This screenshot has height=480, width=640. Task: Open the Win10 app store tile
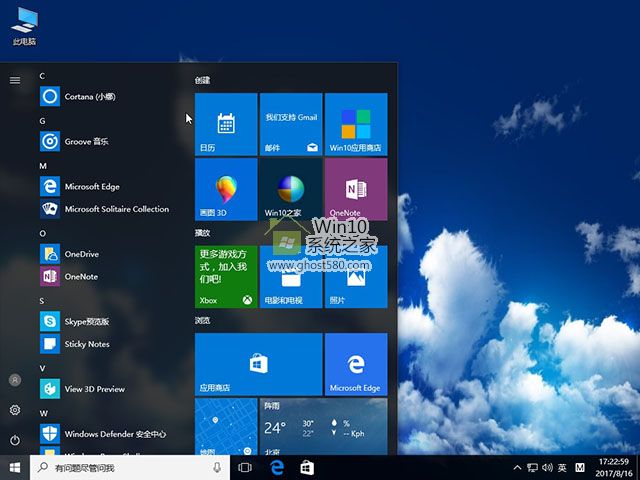356,124
